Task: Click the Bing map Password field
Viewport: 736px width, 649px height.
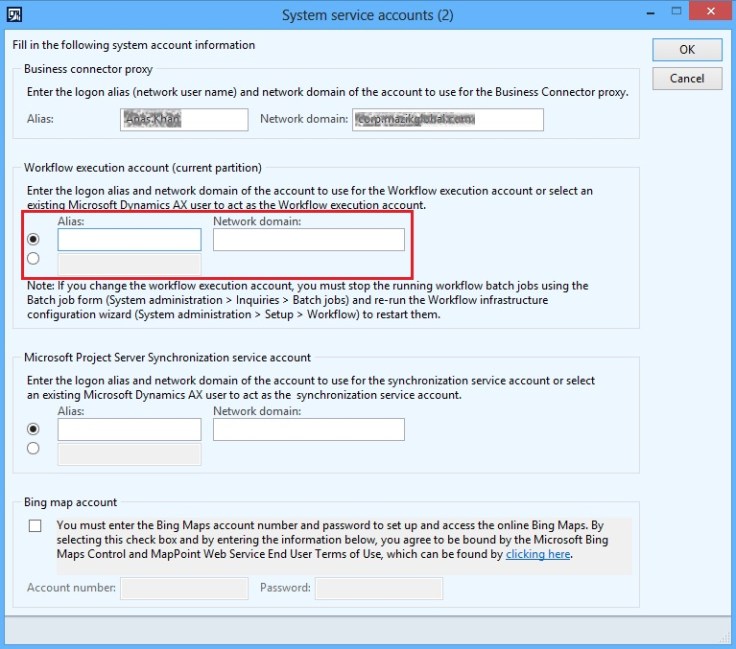Action: pyautogui.click(x=378, y=588)
